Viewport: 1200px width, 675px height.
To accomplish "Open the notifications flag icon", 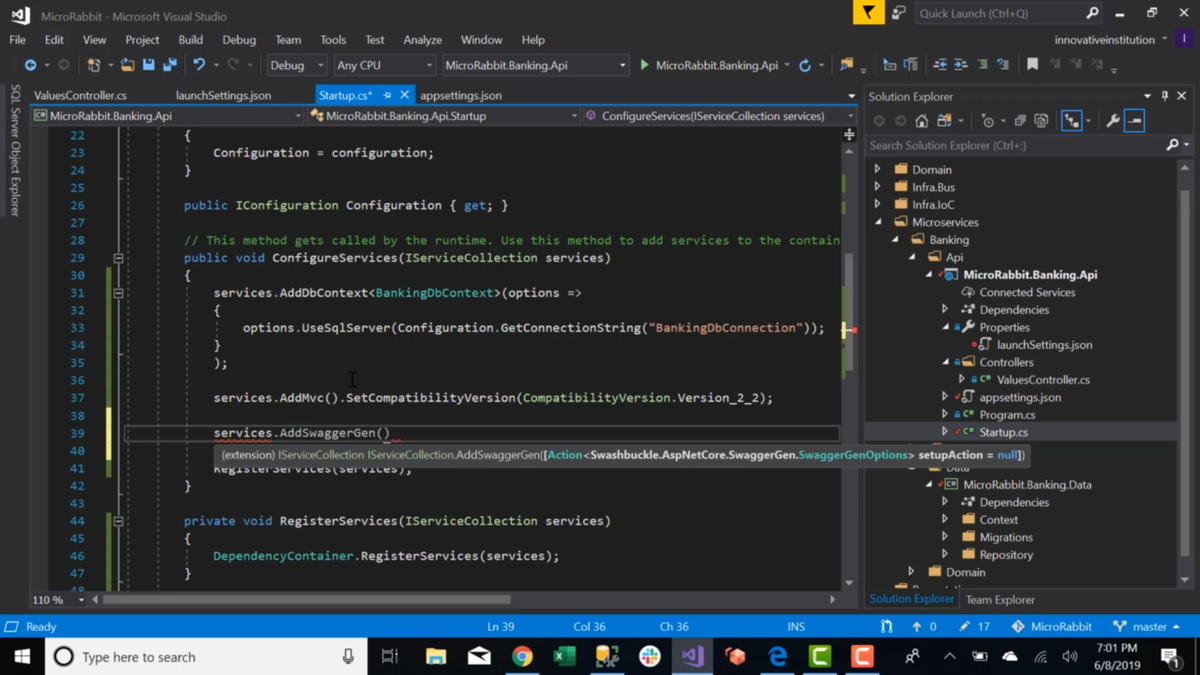I will [868, 13].
